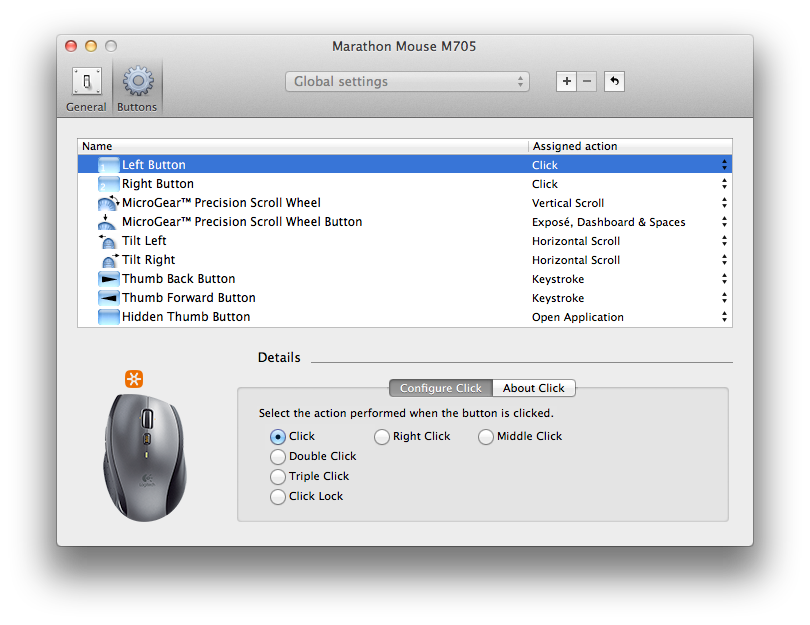Click the Assigned action column header
810x625 pixels.
(630, 146)
